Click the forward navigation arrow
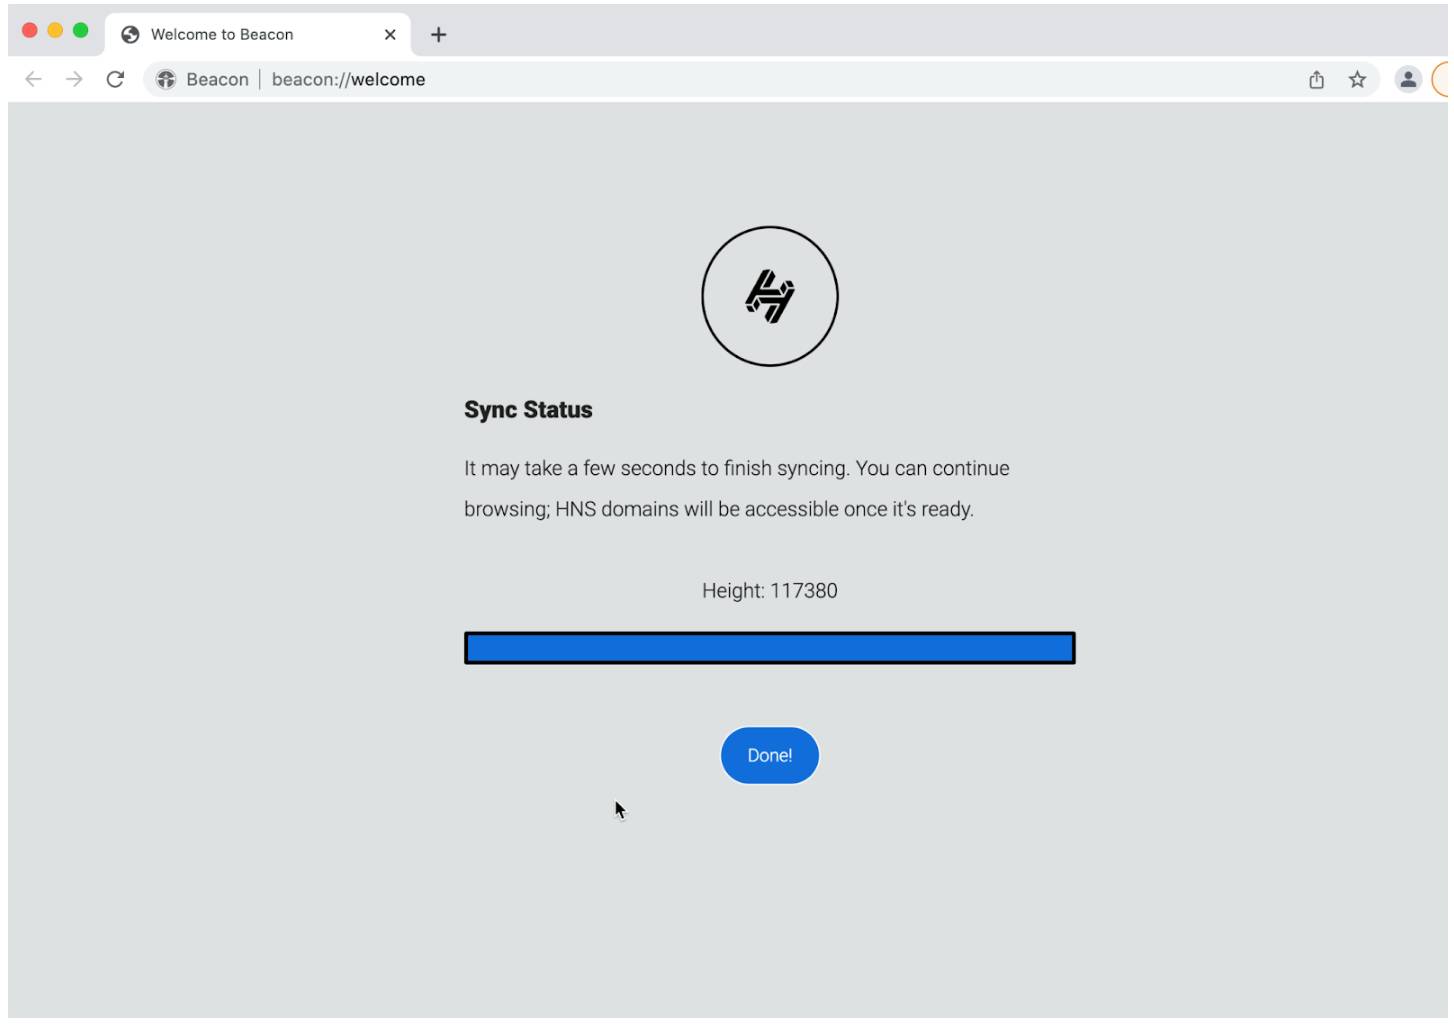 (75, 79)
